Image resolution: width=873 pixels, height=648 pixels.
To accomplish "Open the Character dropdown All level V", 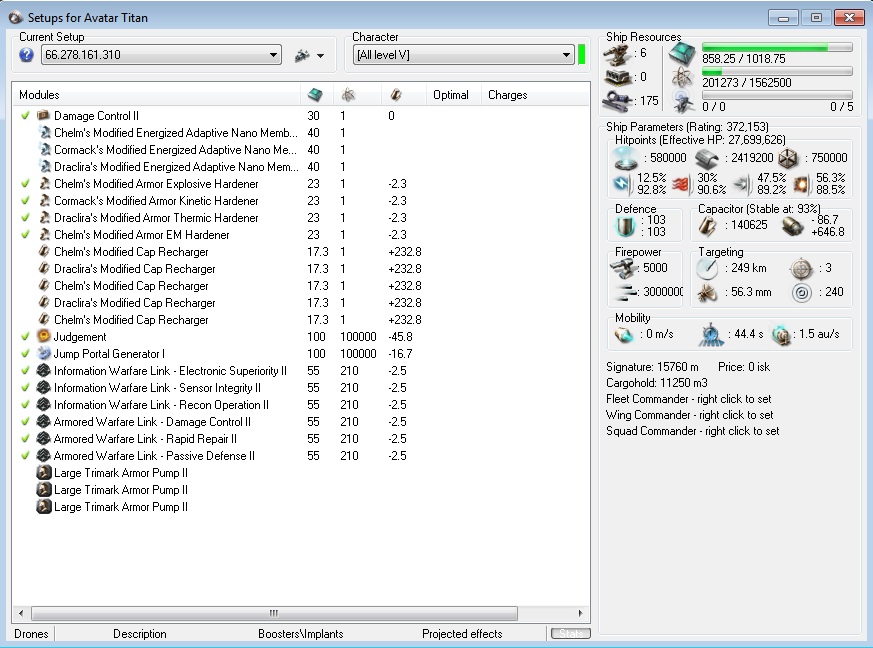I will tap(463, 55).
